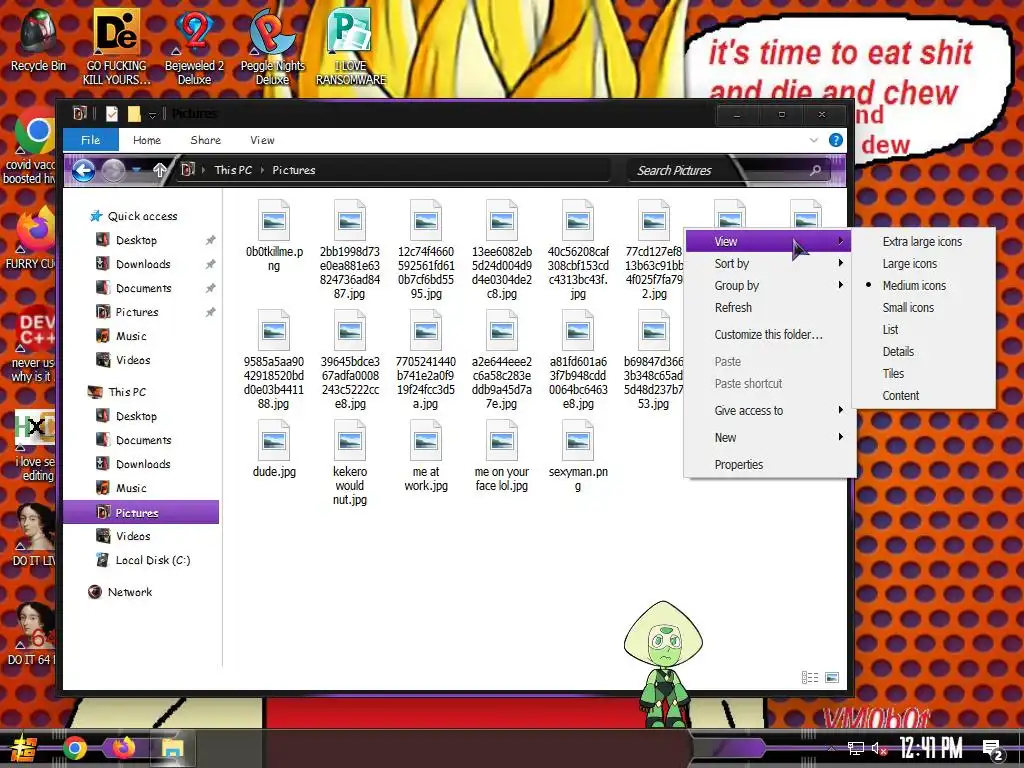Screen dimensions: 1024x768
Task: Click This PC in the address bar
Action: tap(232, 170)
